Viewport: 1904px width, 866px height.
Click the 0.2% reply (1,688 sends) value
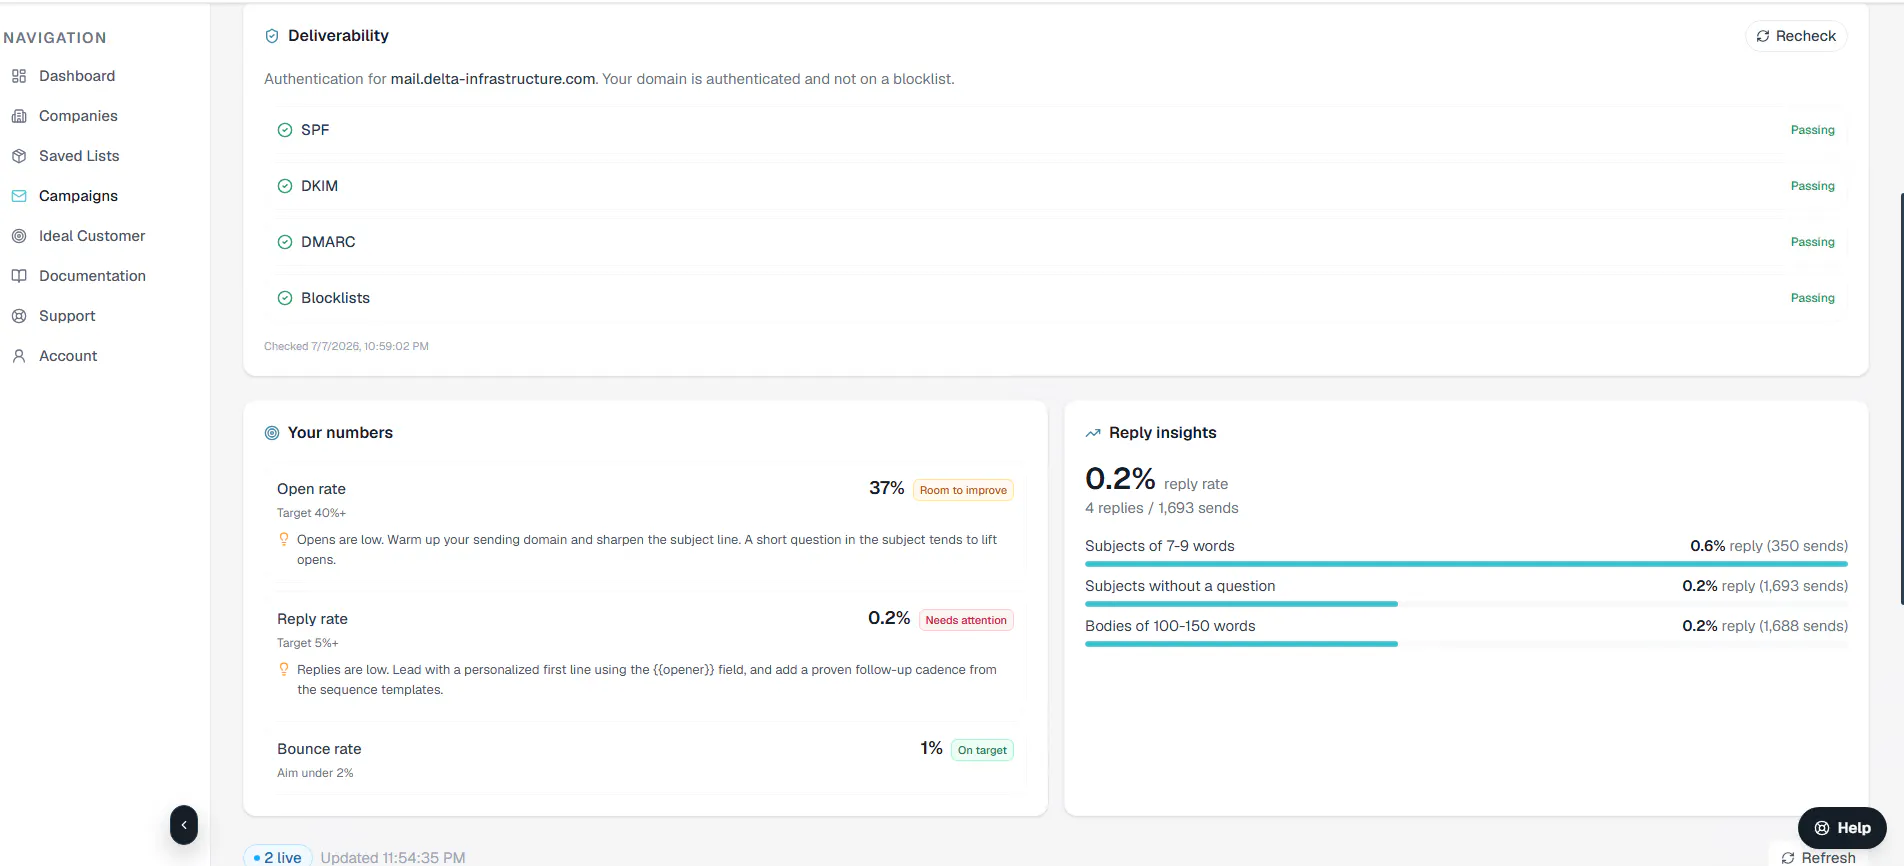[1765, 626]
